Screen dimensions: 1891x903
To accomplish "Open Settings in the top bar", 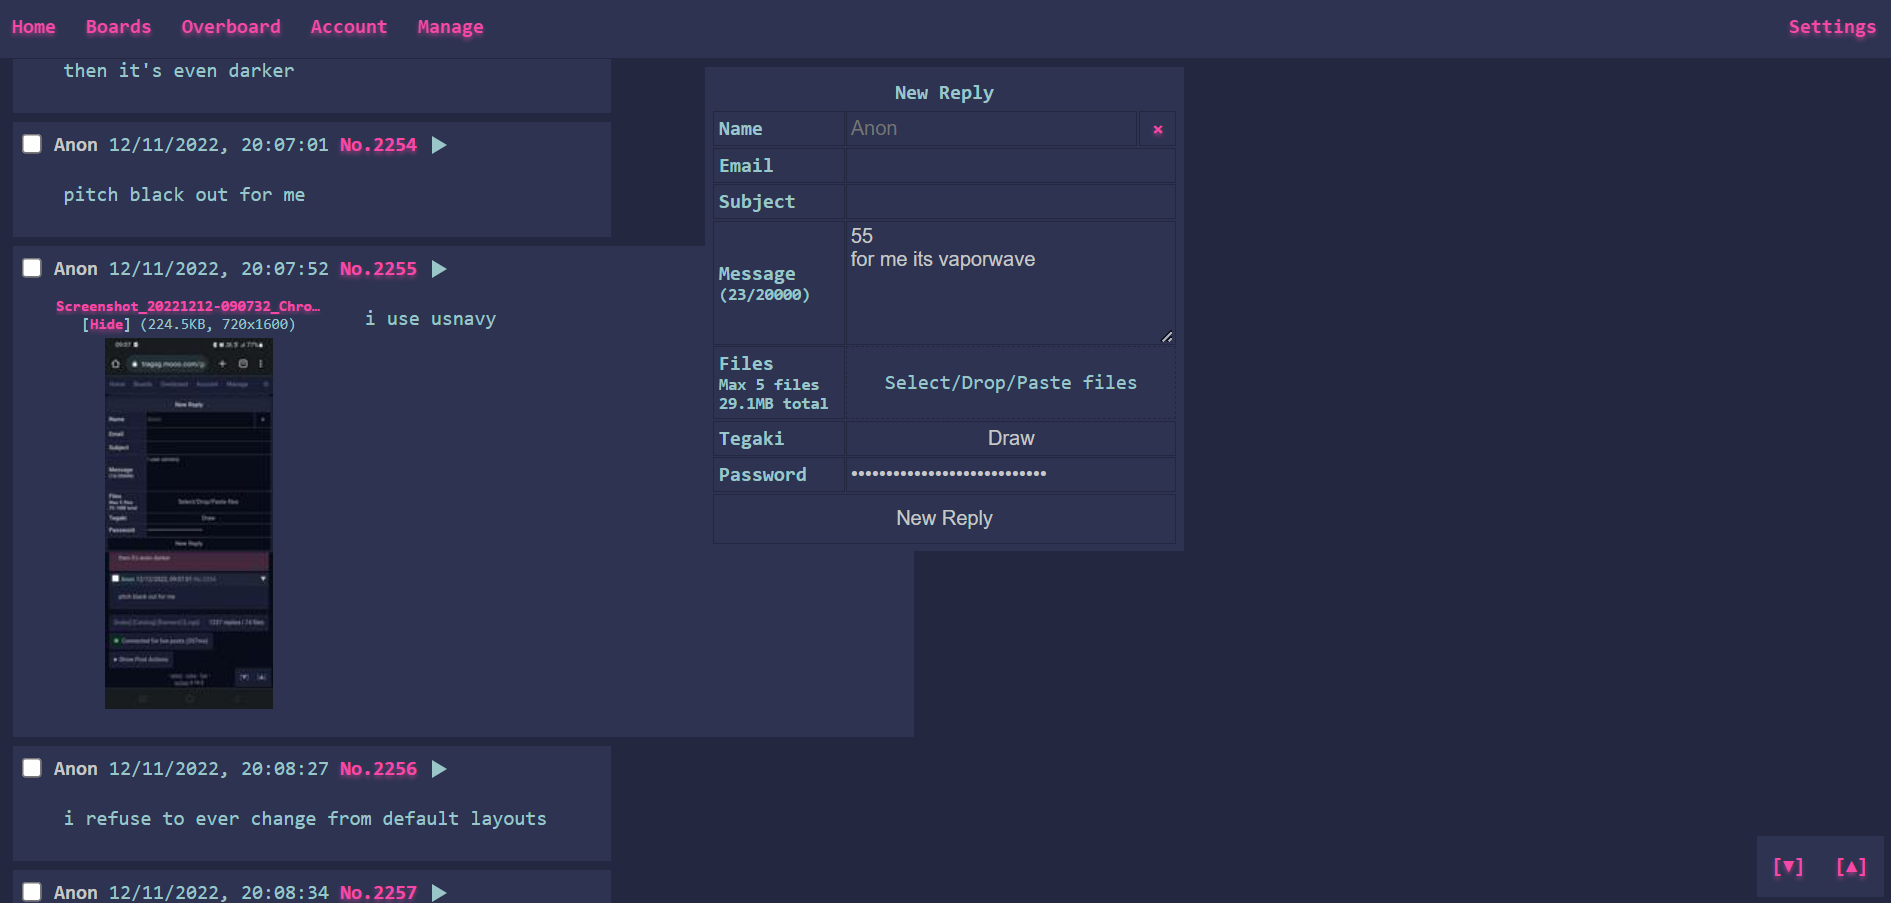I will point(1831,27).
